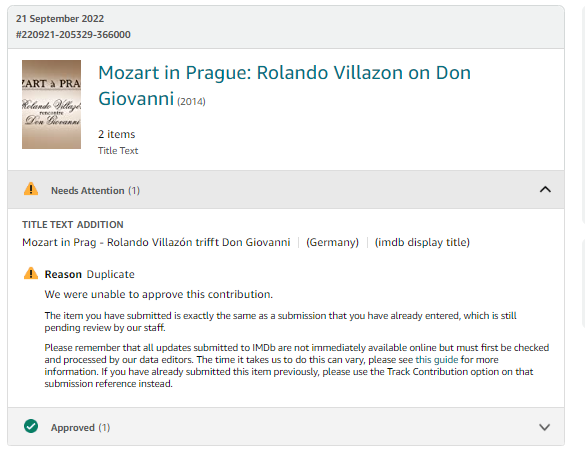The height and width of the screenshot is (465, 585).
Task: Click the (2014) year next to title
Action: pos(191,102)
